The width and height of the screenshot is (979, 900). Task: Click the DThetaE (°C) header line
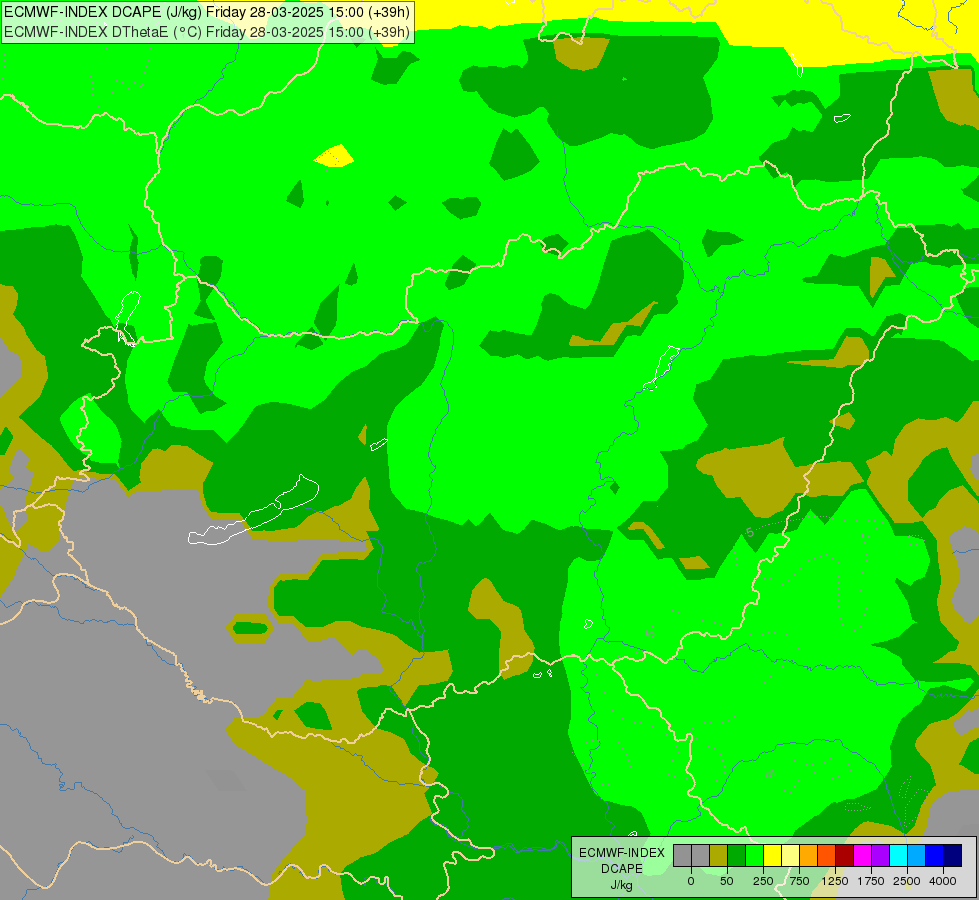tap(207, 32)
